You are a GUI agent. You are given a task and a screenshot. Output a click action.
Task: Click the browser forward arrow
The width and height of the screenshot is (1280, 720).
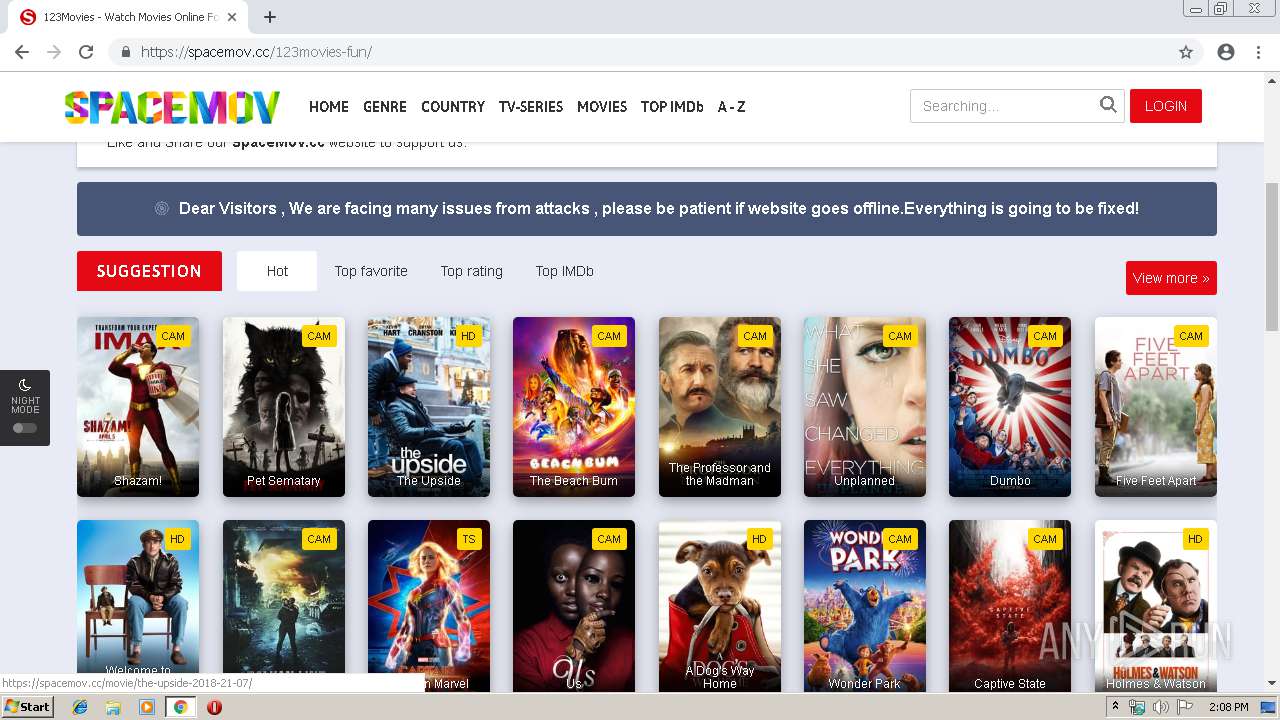[x=54, y=52]
